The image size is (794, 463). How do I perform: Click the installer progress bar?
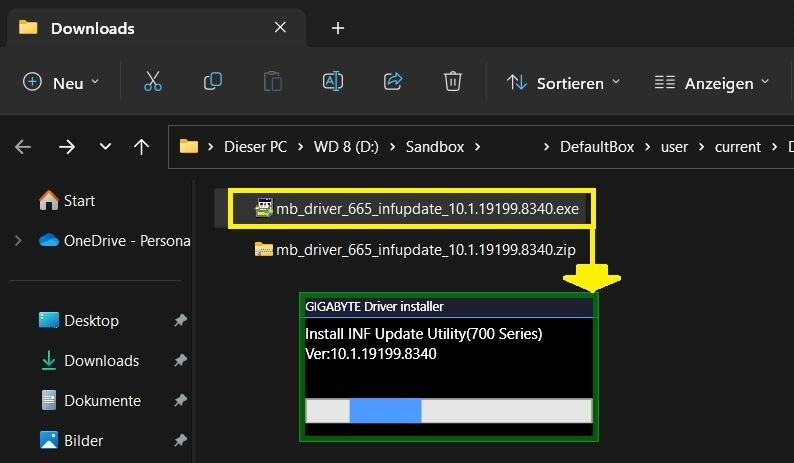click(449, 411)
